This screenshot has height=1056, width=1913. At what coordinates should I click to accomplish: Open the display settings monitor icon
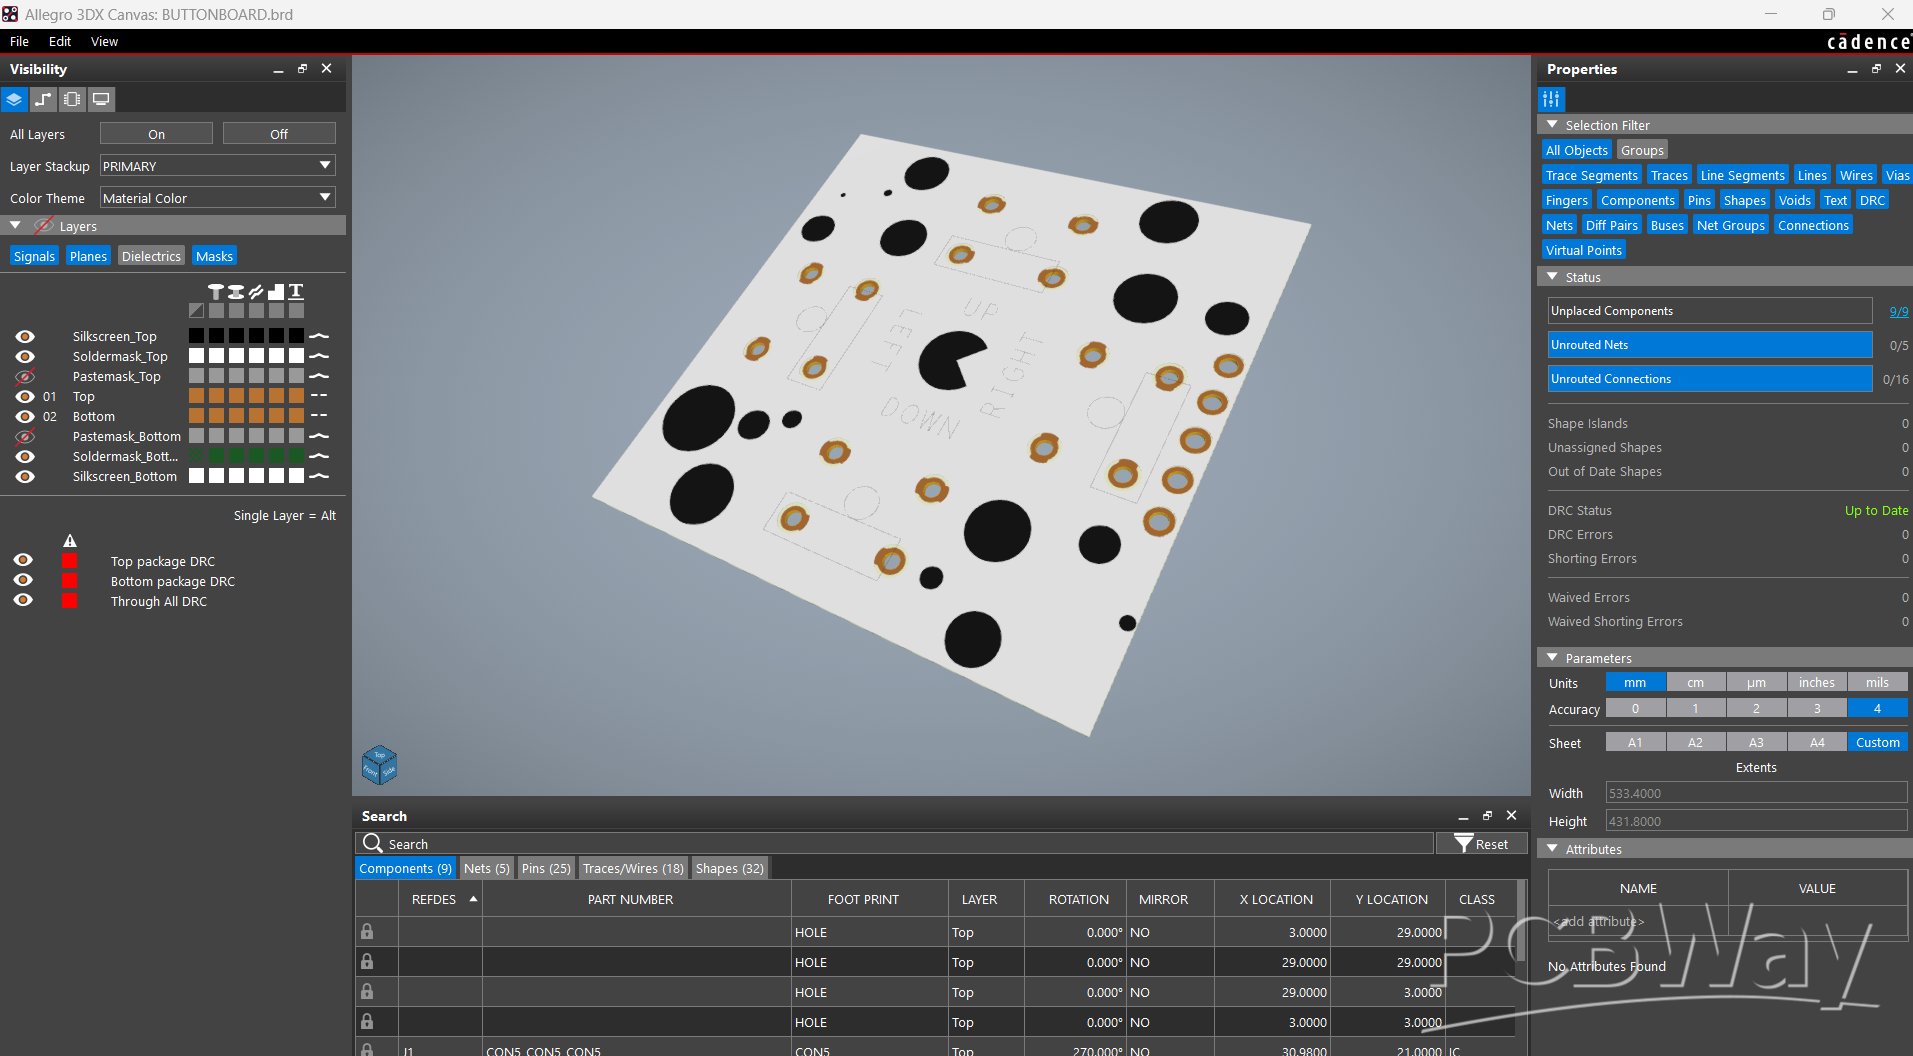click(101, 99)
